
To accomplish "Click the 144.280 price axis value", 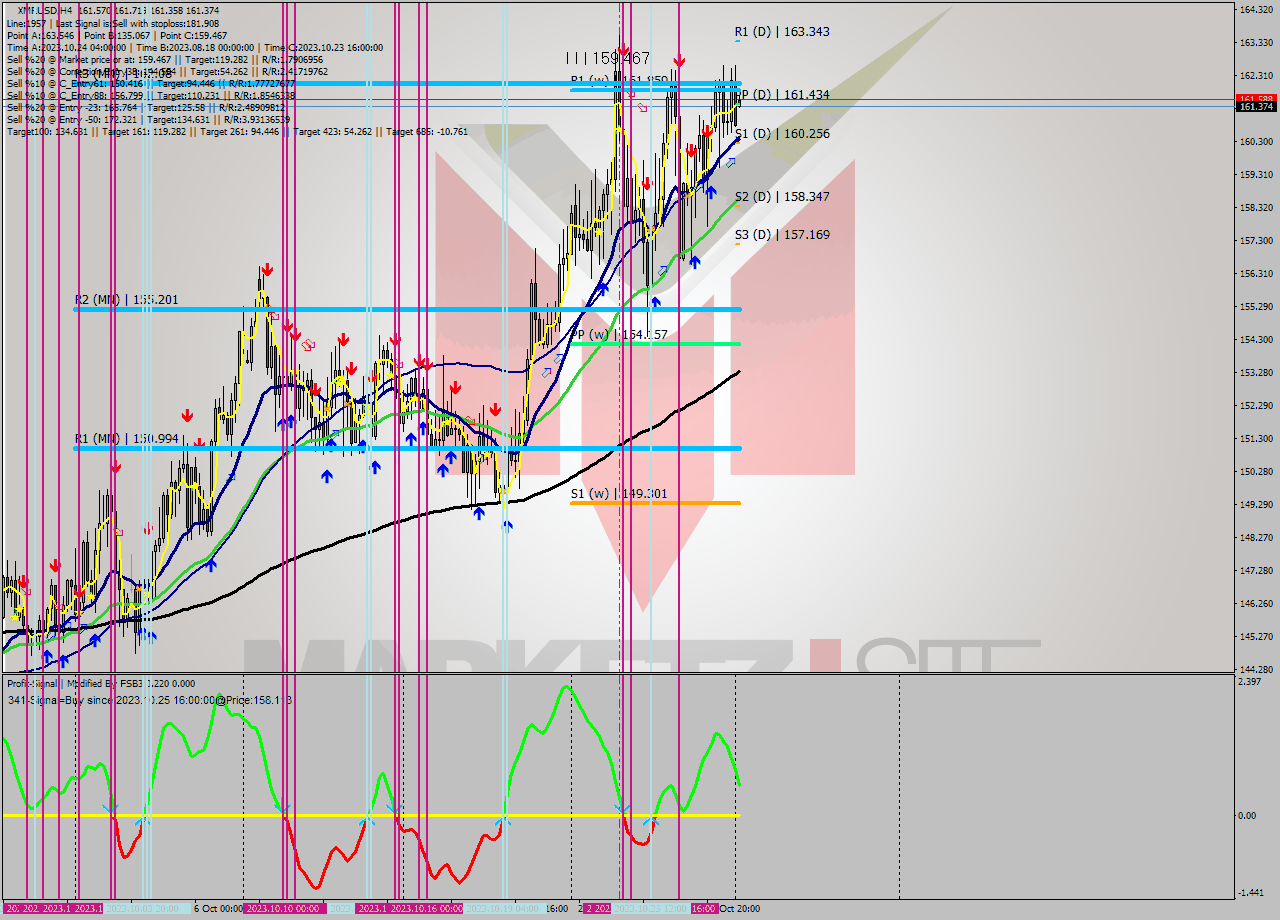I will pyautogui.click(x=1255, y=669).
